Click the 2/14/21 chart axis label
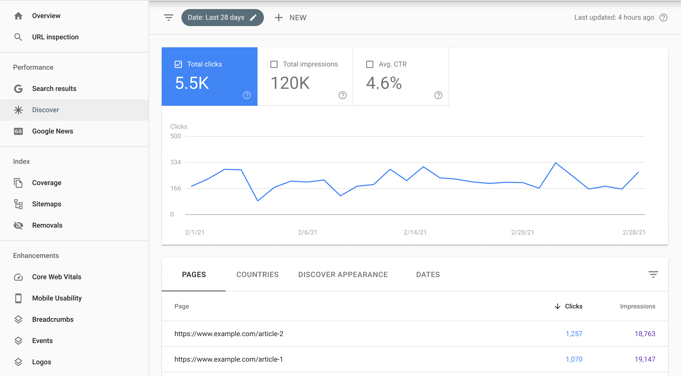Image resolution: width=681 pixels, height=376 pixels. 415,233
